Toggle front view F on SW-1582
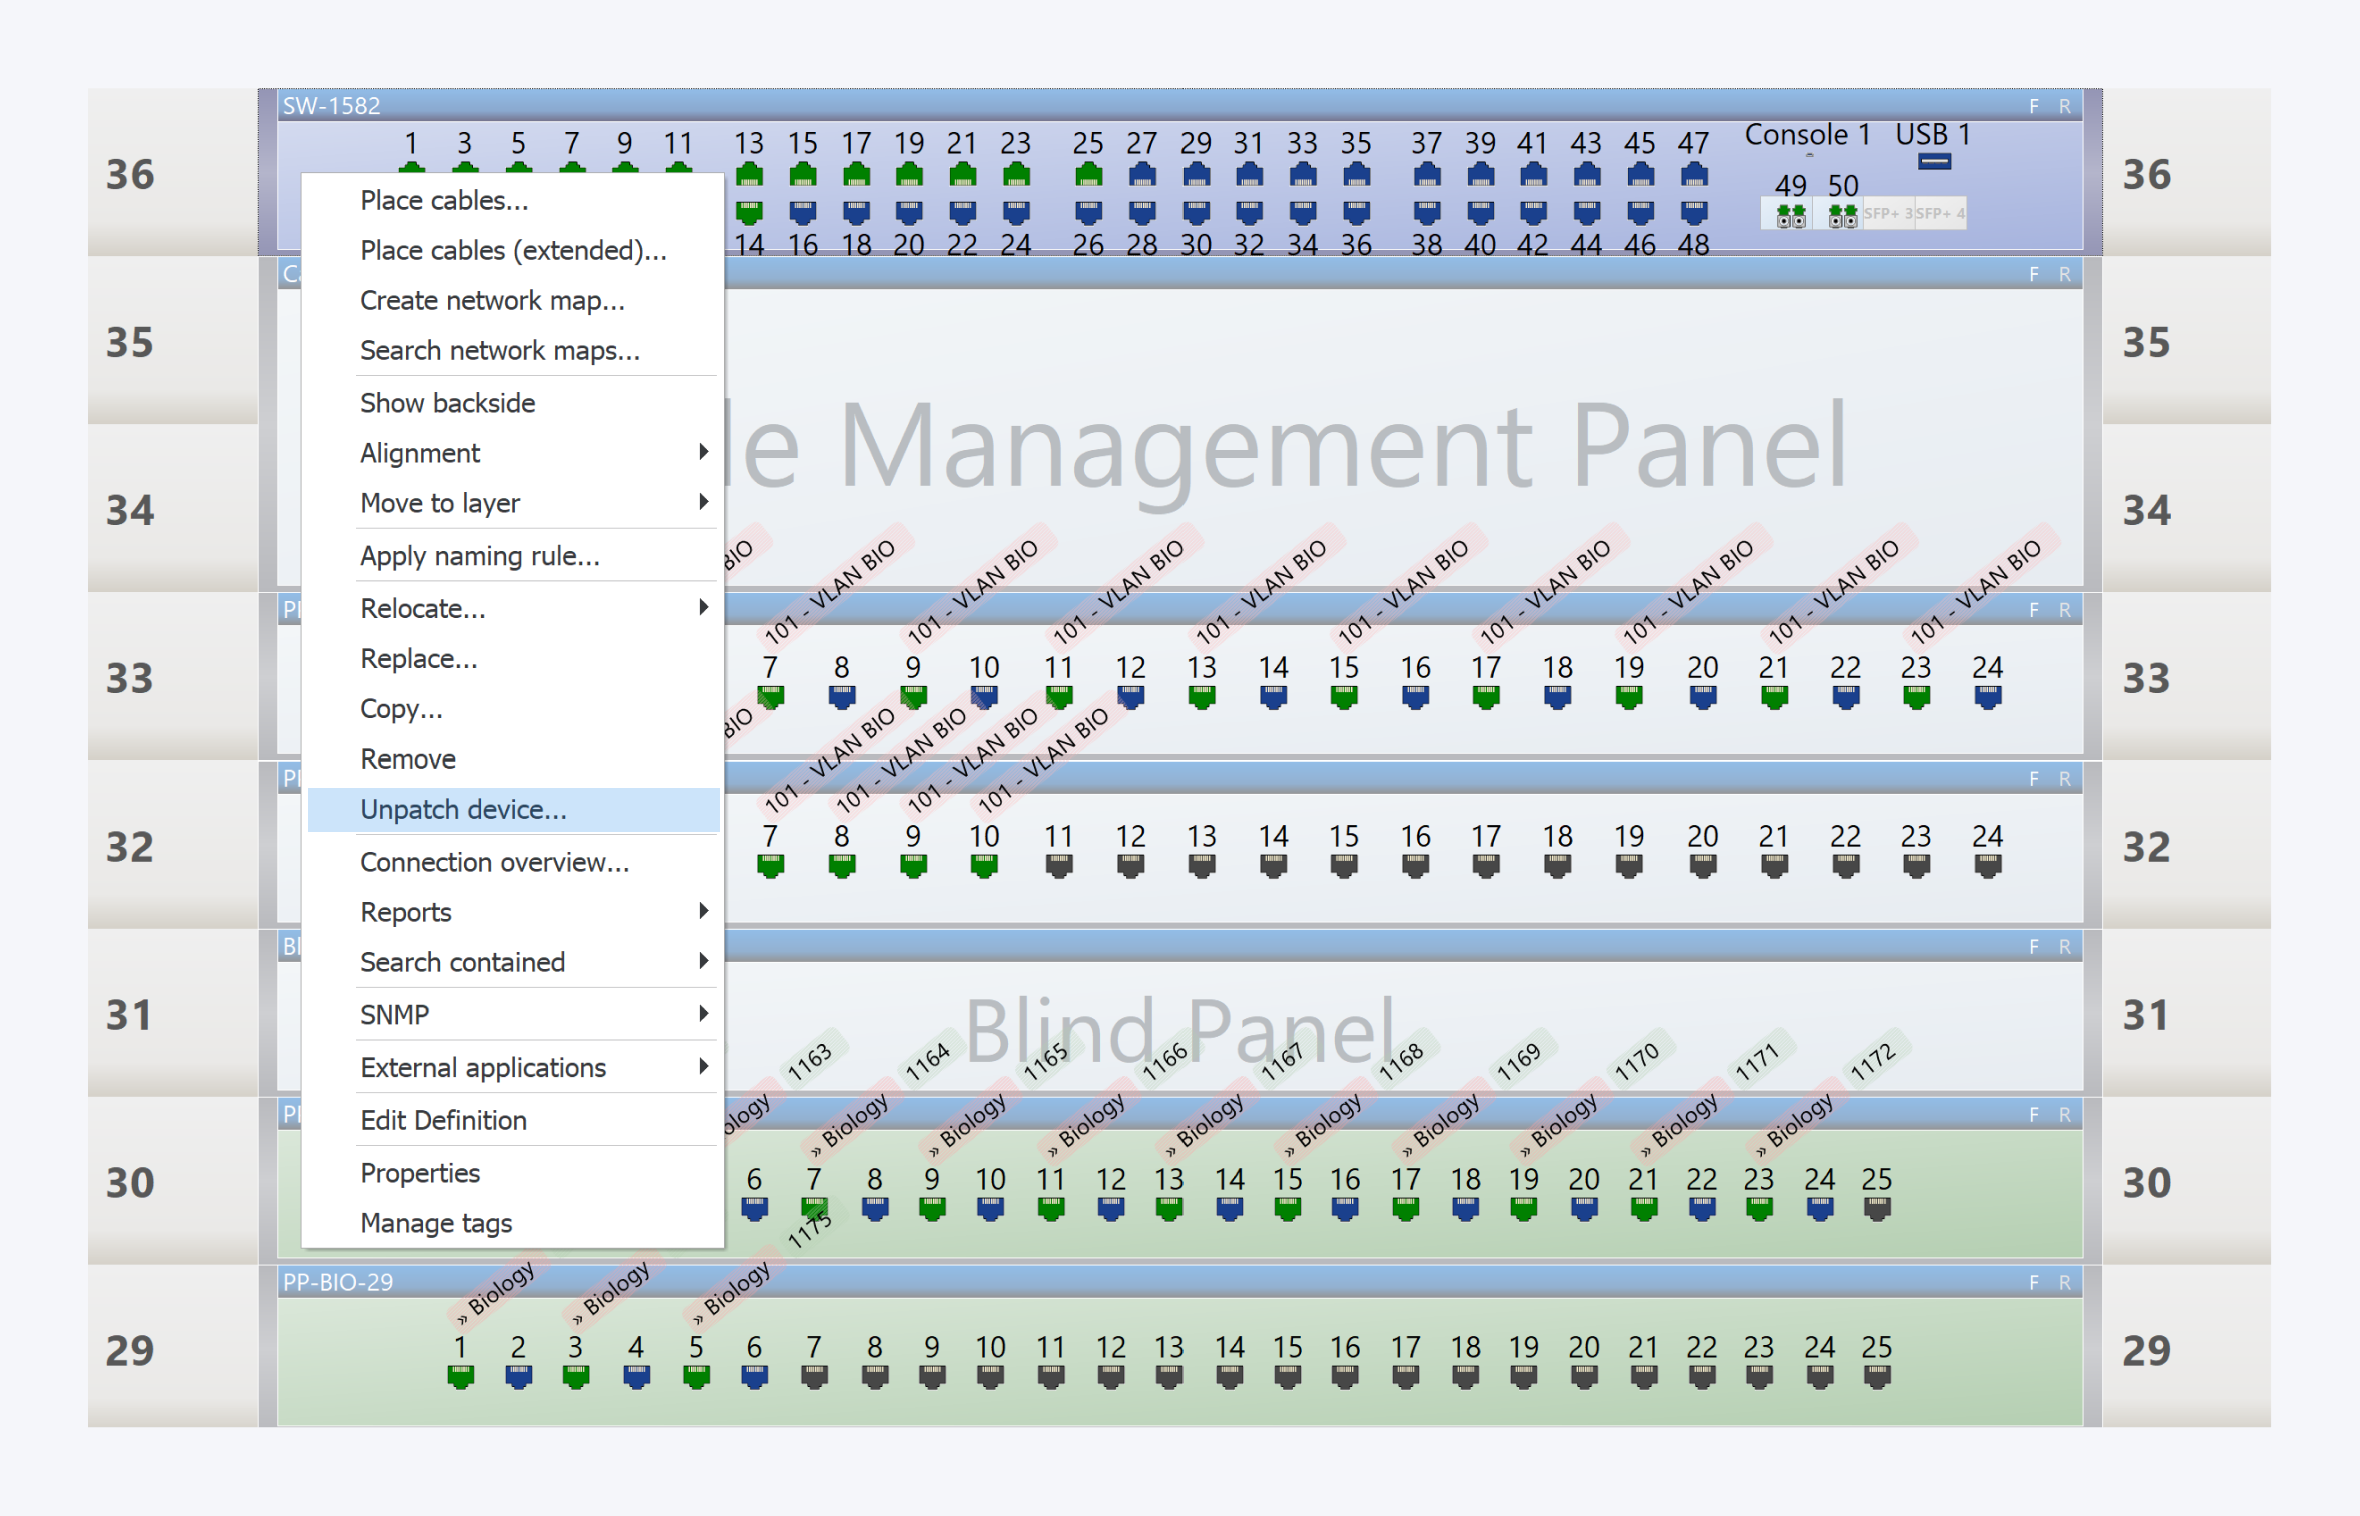The image size is (2360, 1516). [2033, 106]
